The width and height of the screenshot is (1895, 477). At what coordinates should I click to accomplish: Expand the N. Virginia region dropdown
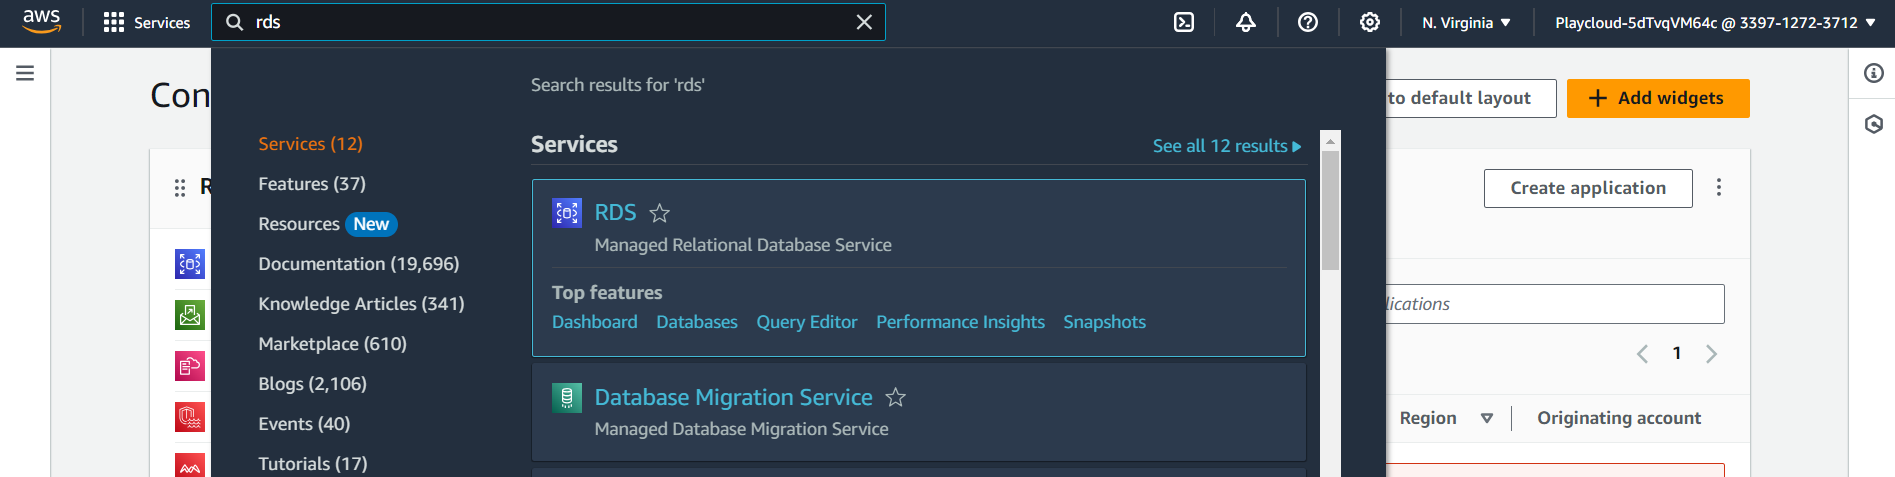[1466, 22]
